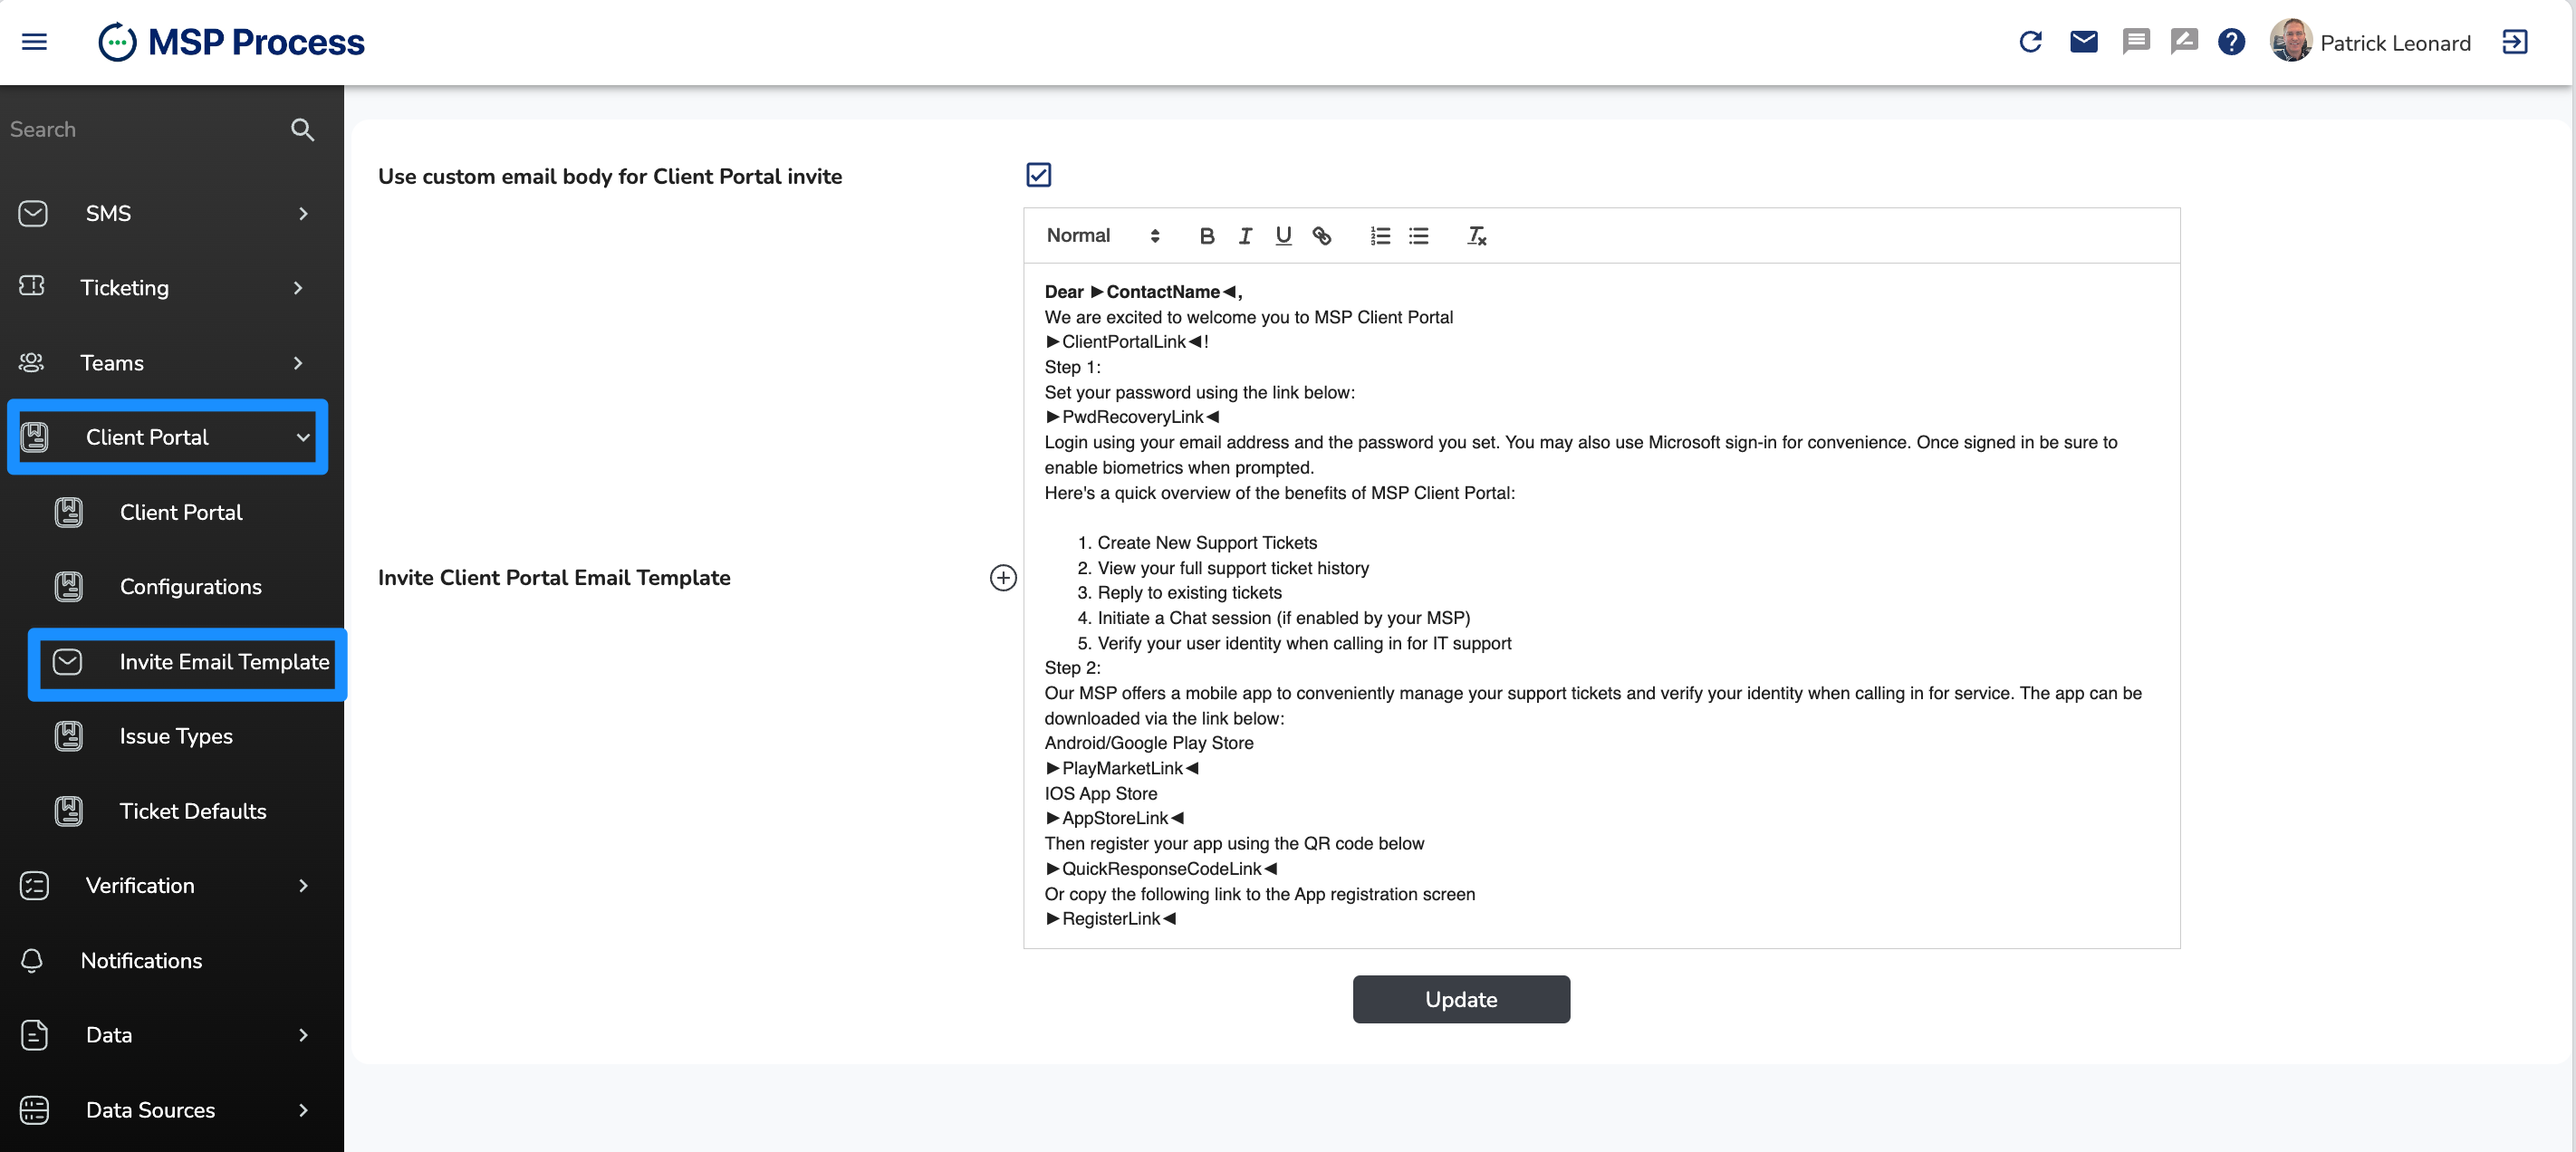Click the ►QuickResponseCodeLink◄ placeholder text
The image size is (2576, 1152).
[1161, 869]
